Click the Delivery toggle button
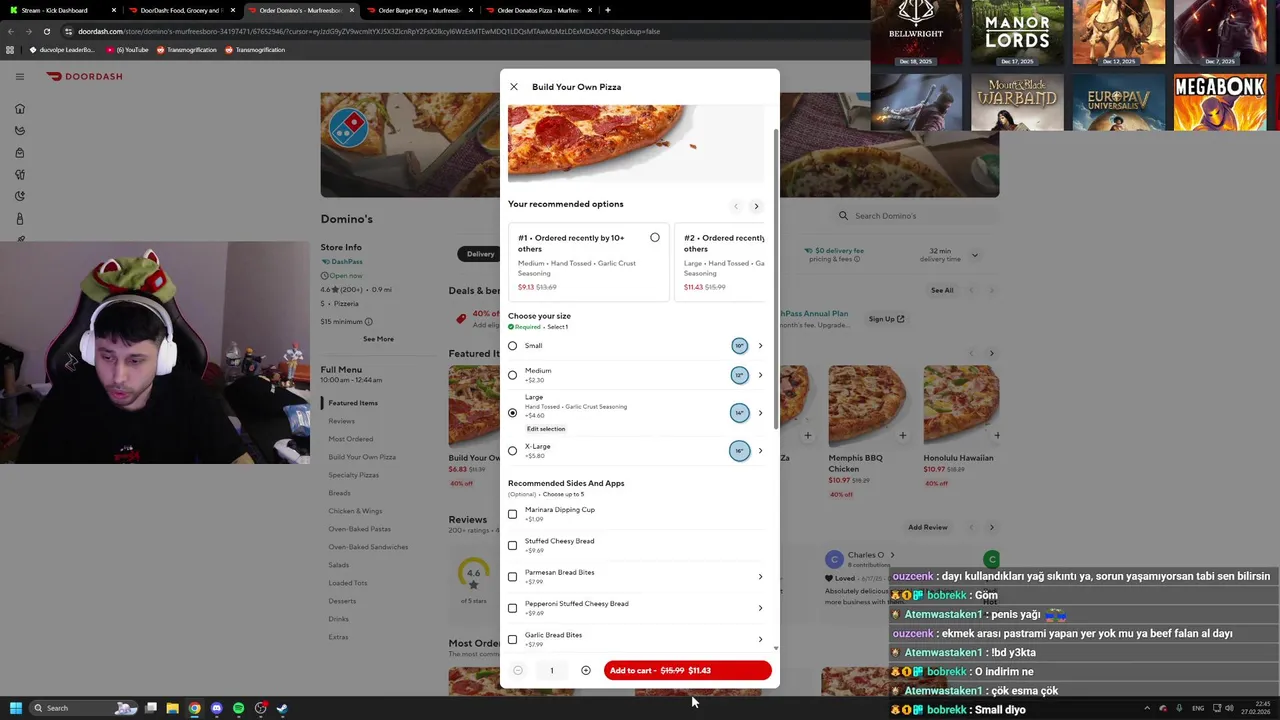 tap(481, 254)
